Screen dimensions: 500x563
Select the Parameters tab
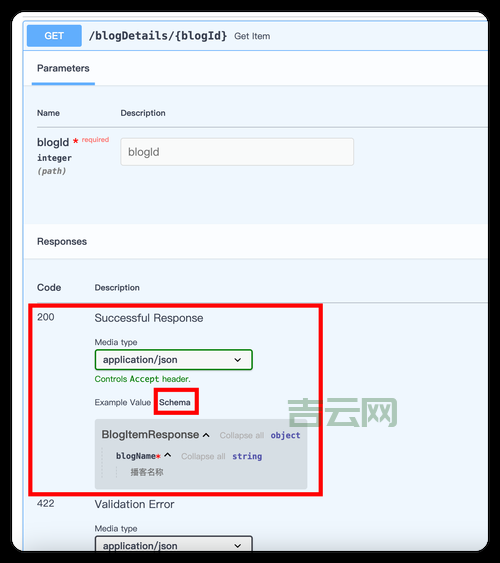pos(63,68)
